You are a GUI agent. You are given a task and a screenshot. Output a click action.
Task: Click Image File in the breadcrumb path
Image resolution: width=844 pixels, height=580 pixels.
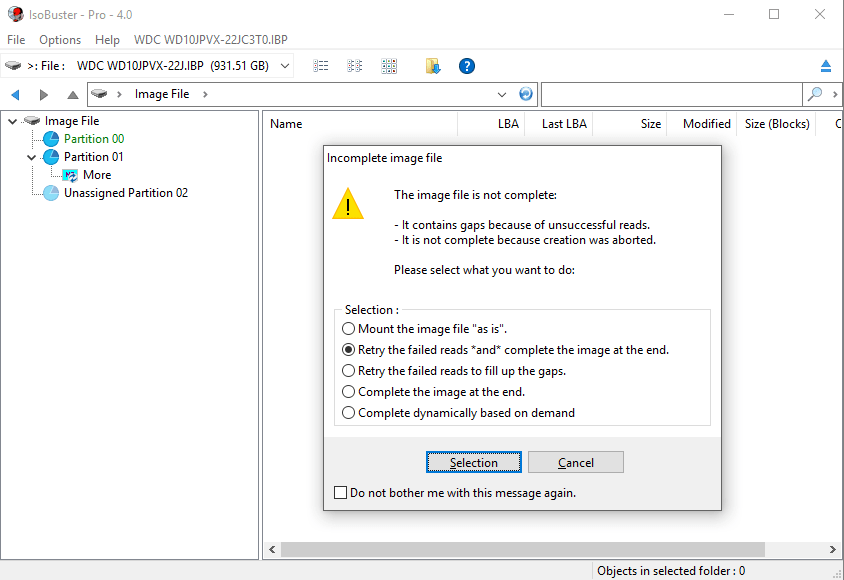[x=162, y=94]
